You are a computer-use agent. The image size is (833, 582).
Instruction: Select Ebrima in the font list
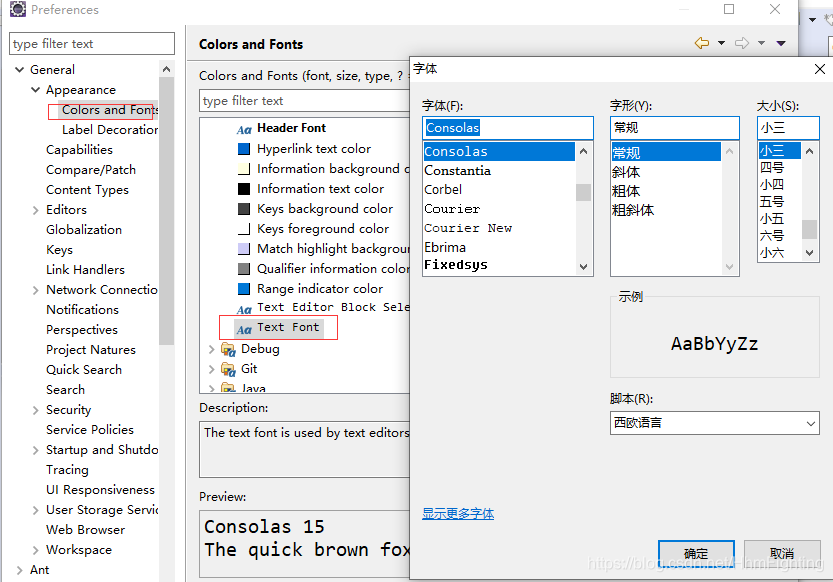point(445,247)
